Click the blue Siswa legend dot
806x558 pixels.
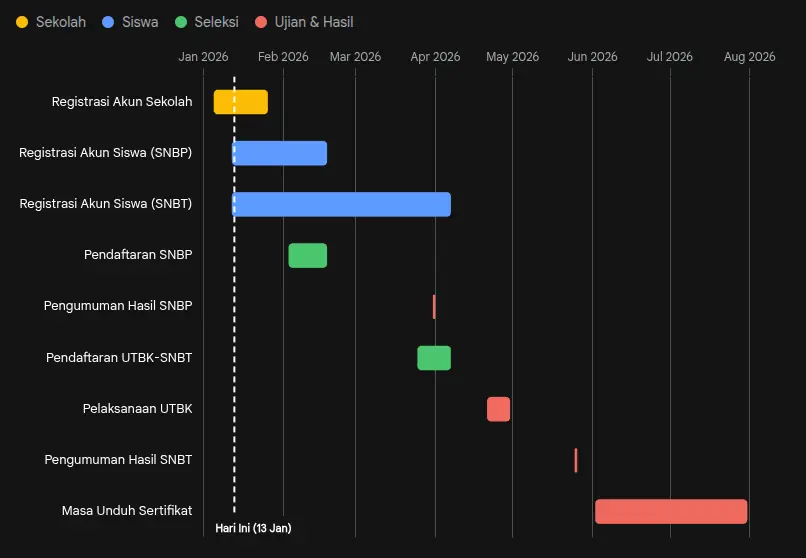point(108,22)
